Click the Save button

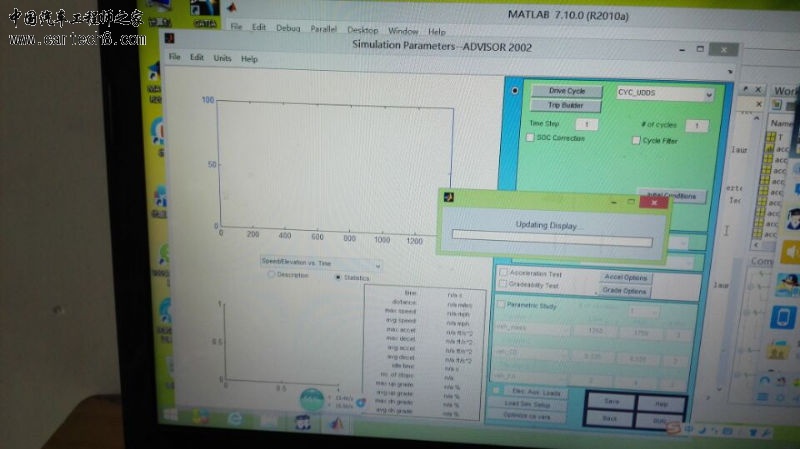(612, 402)
